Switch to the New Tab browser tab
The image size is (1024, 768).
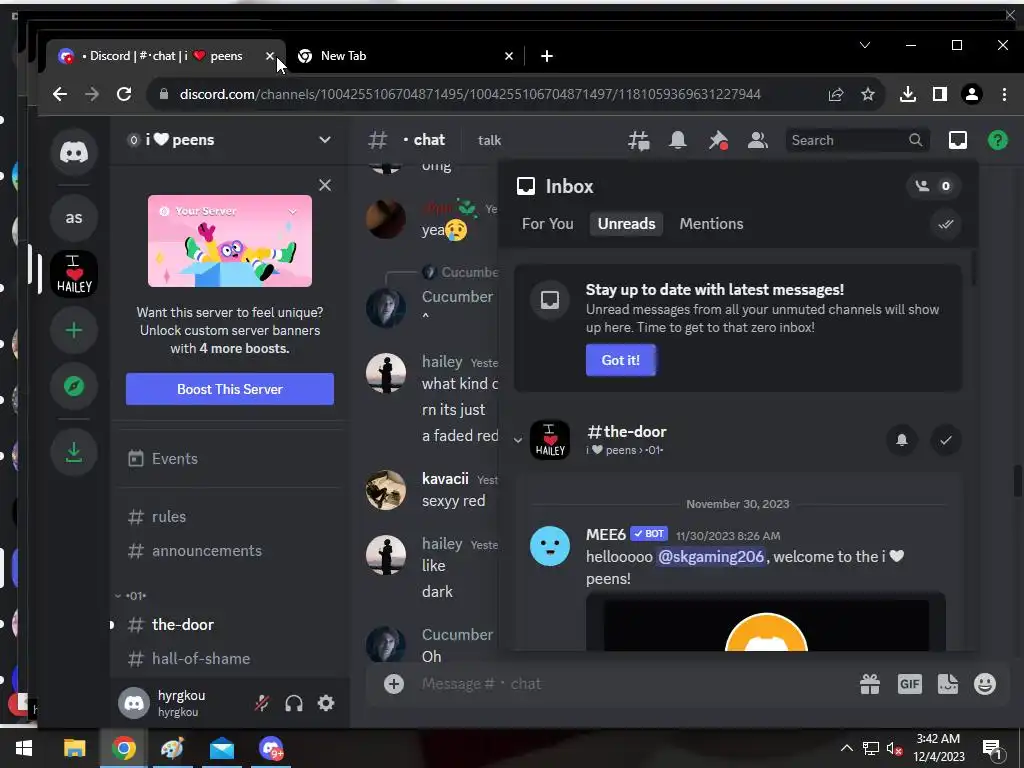[x=405, y=56]
